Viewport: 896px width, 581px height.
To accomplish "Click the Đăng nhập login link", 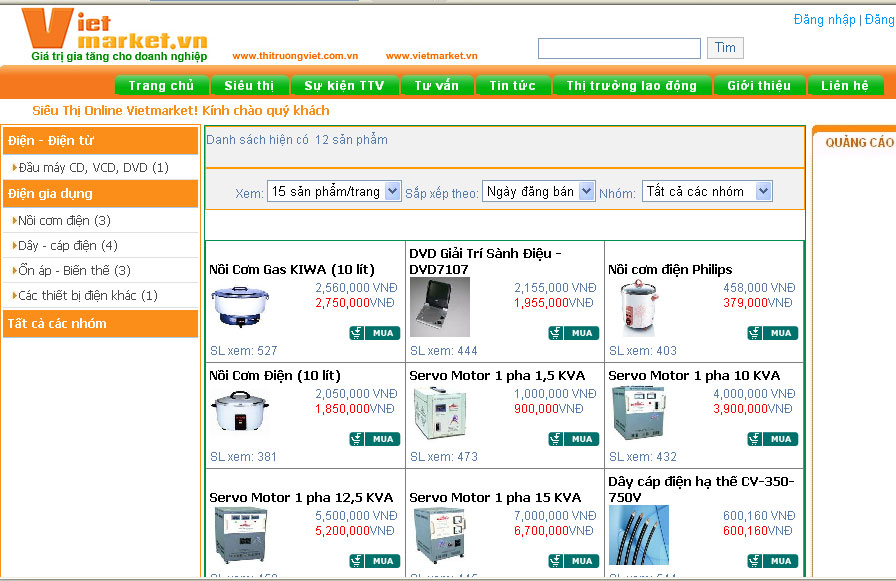I will 824,20.
